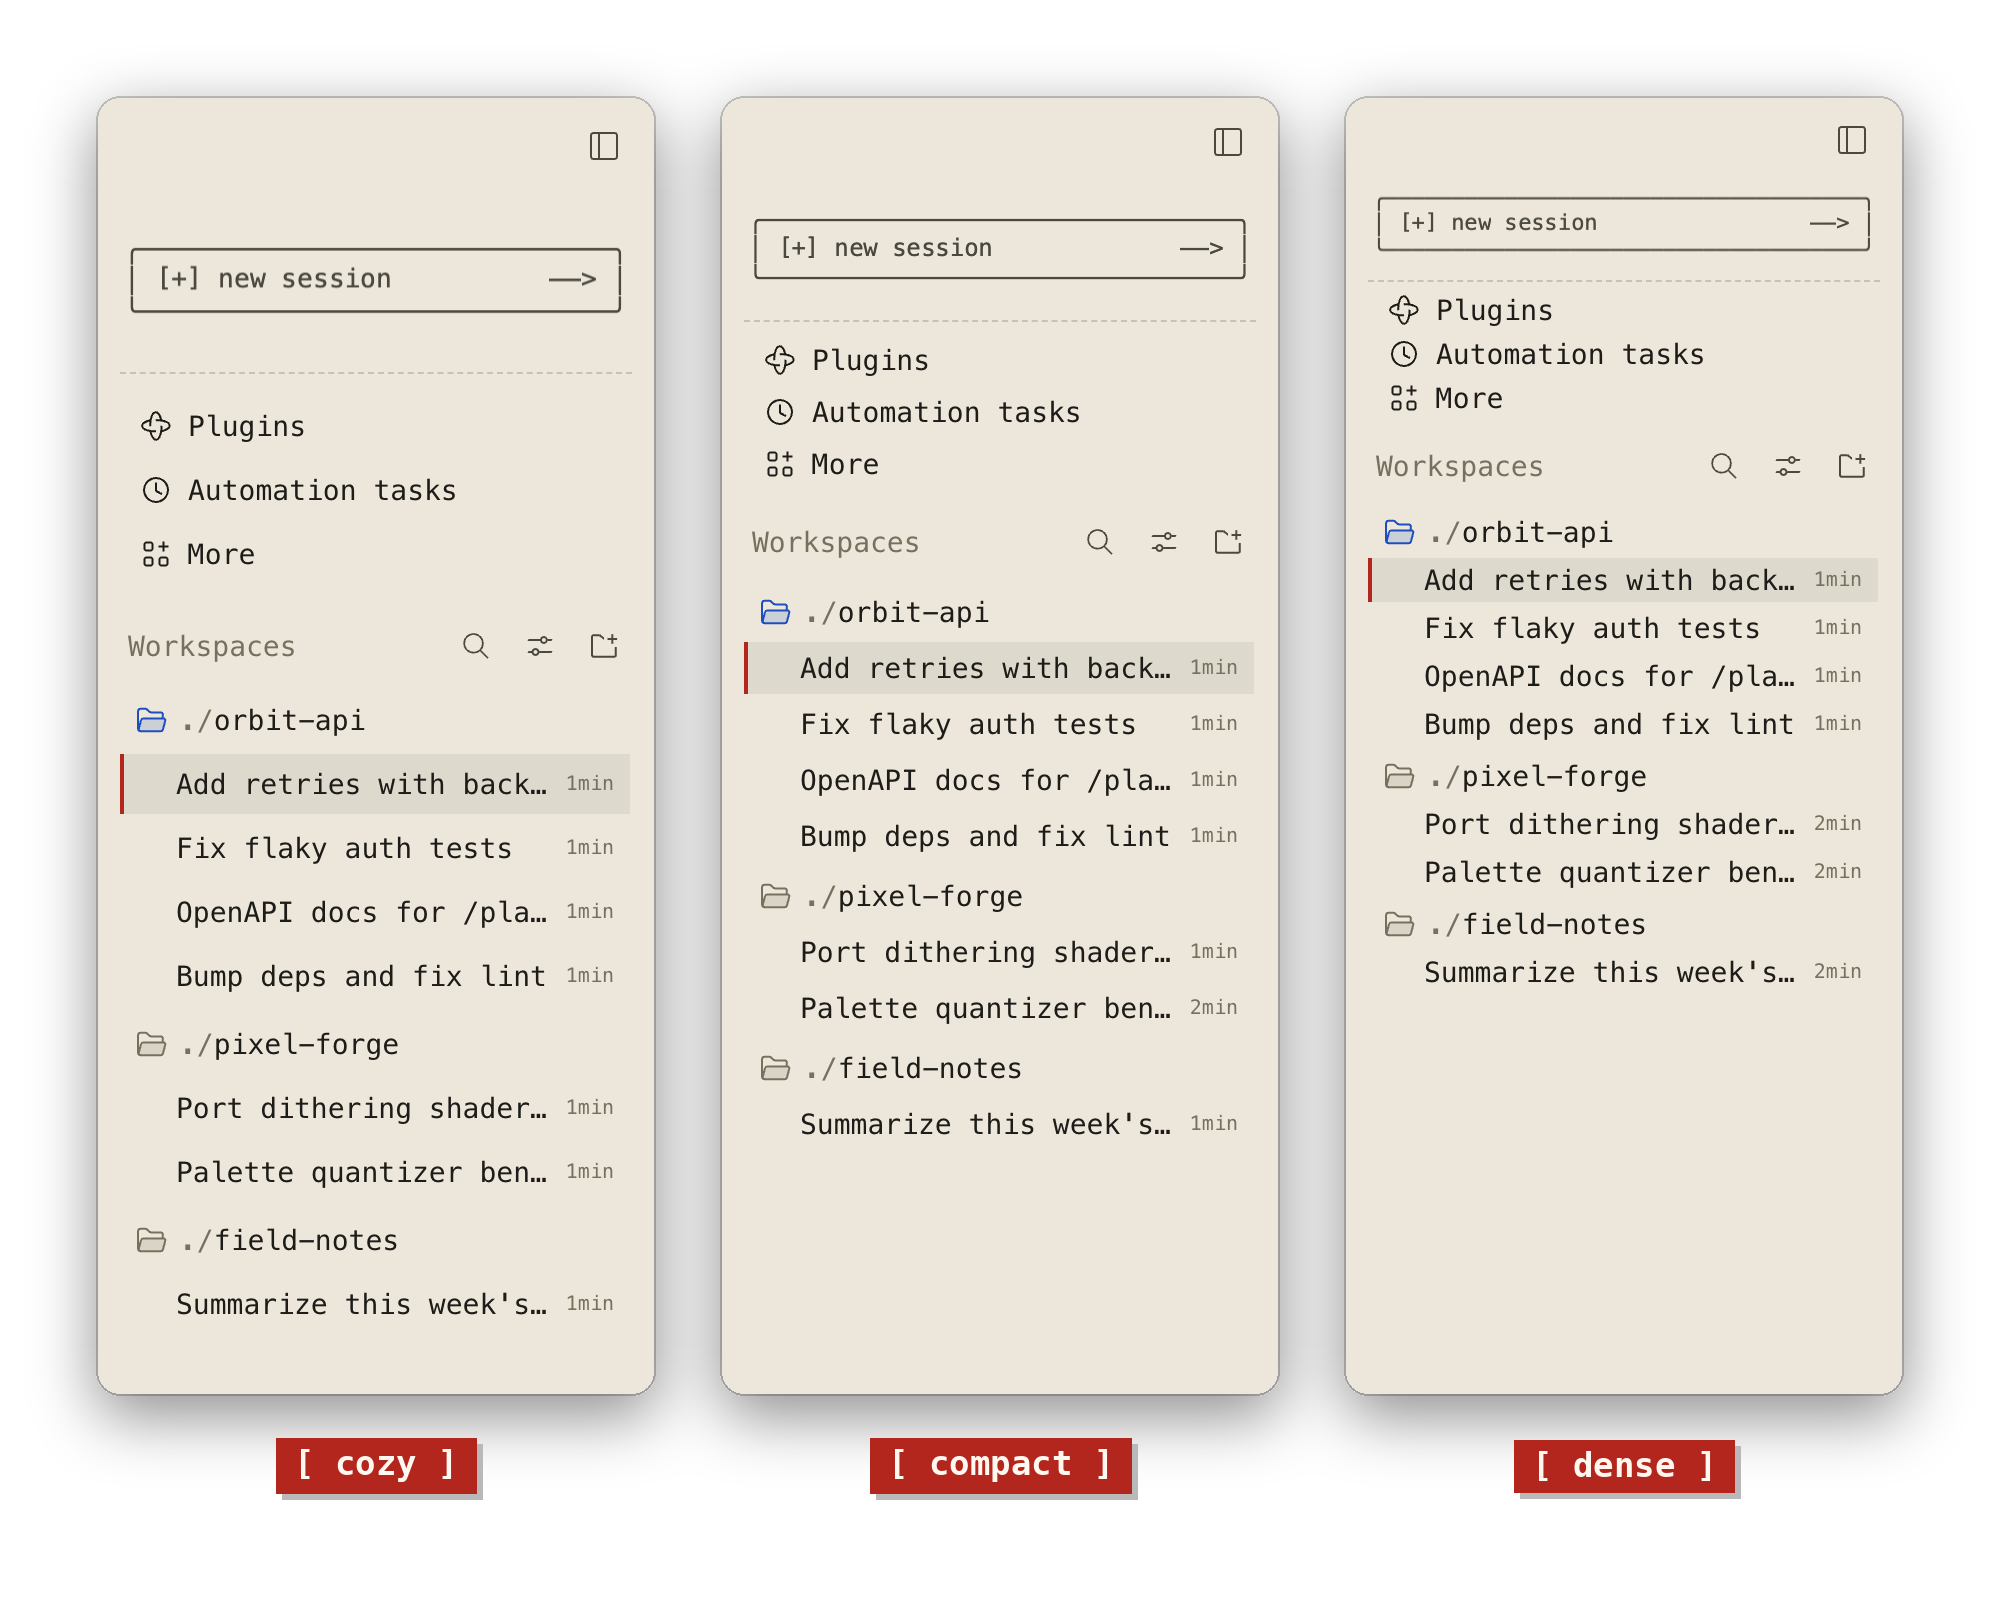Open filter sliders icon in dense panel
The height and width of the screenshot is (1612, 2000).
pyautogui.click(x=1788, y=466)
